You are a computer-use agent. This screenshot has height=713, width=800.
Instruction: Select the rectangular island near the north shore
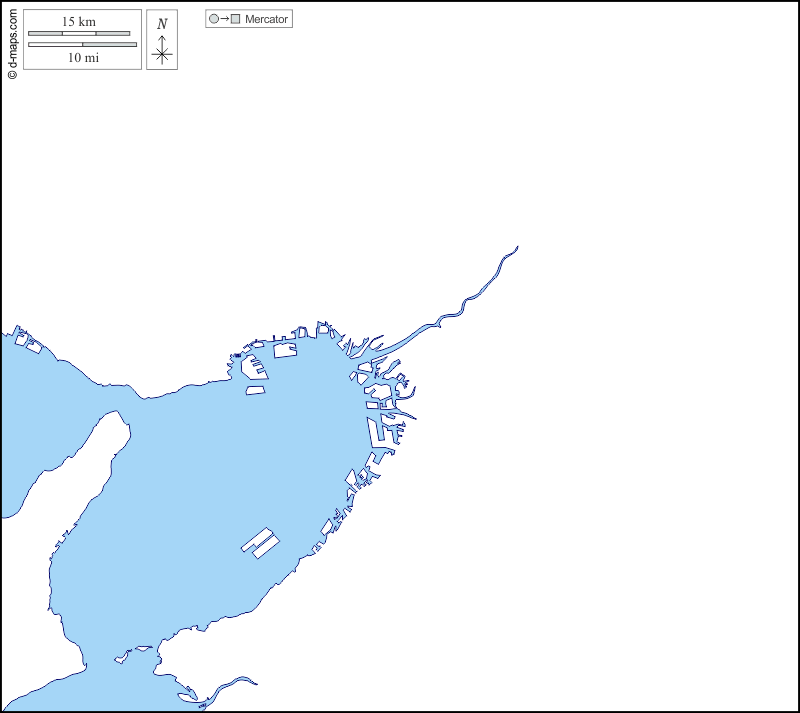pyautogui.click(x=285, y=349)
